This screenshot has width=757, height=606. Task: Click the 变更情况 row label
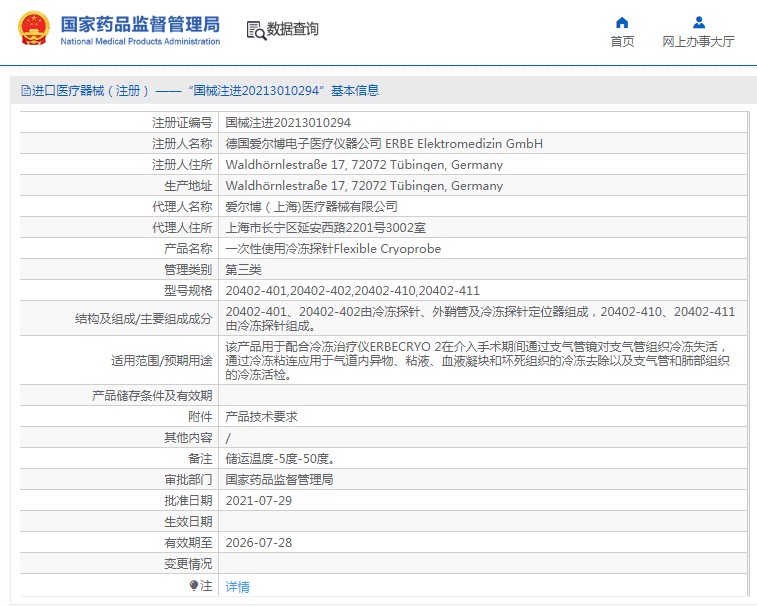click(188, 564)
